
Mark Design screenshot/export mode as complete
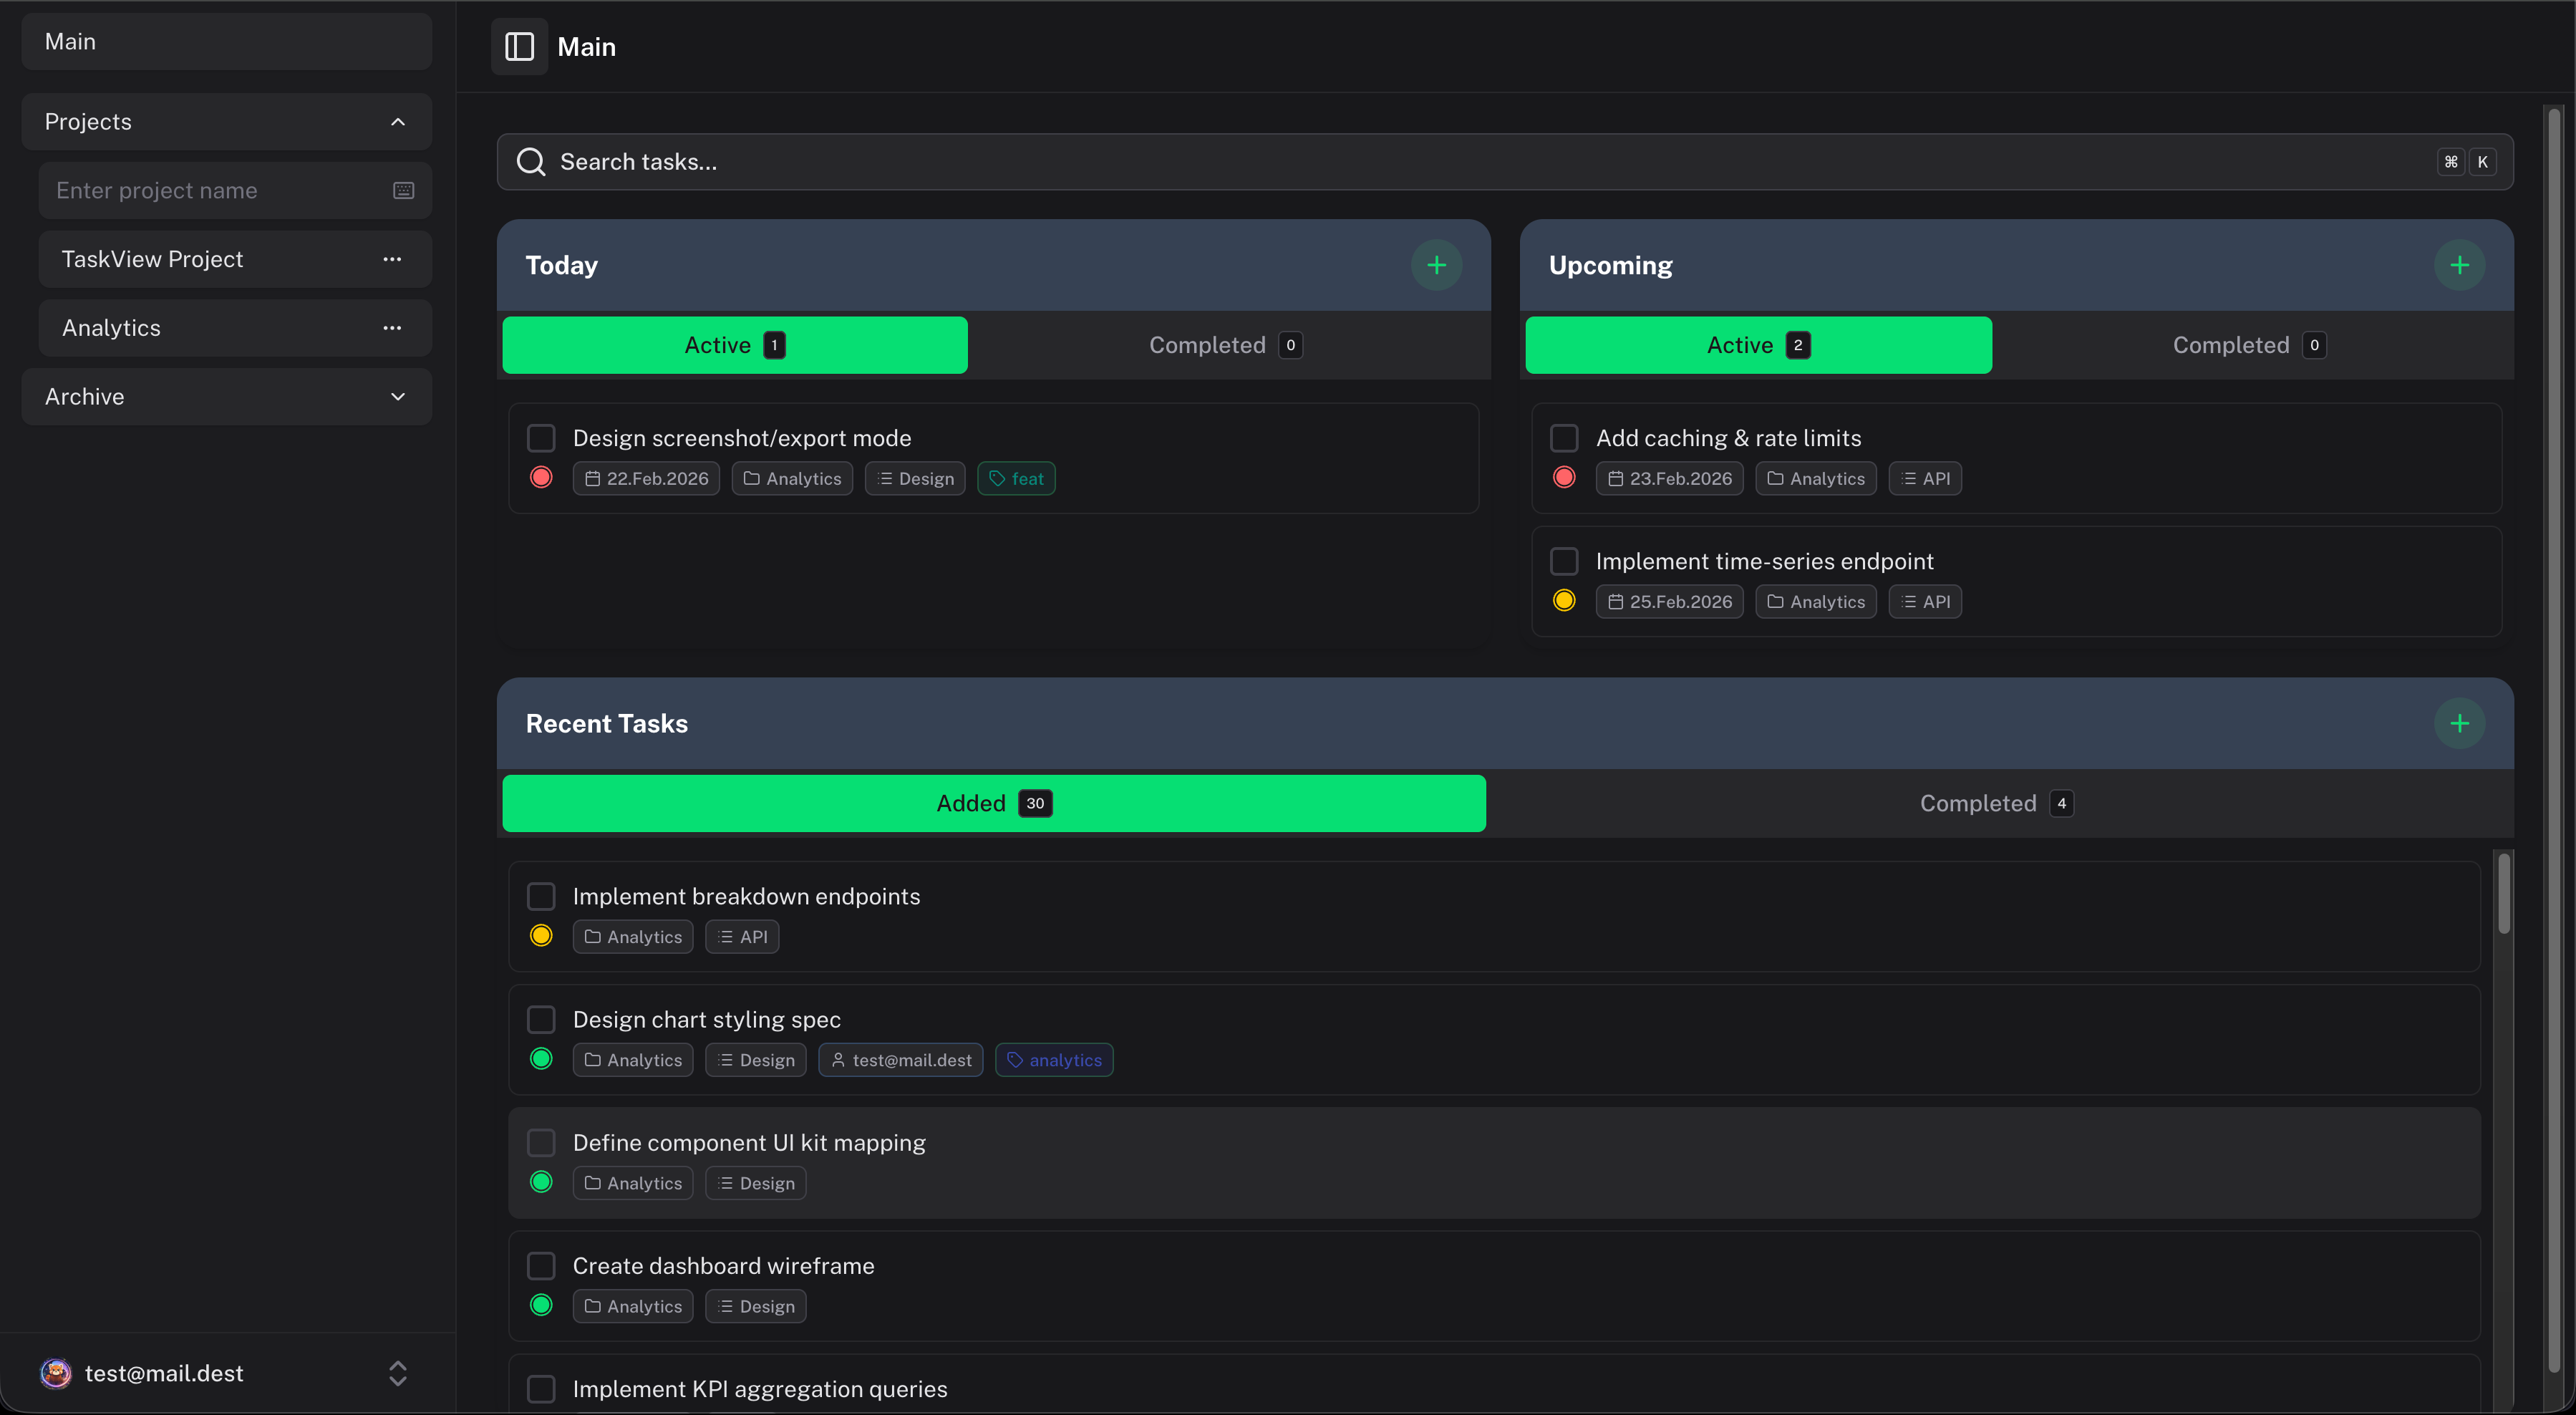coord(541,437)
